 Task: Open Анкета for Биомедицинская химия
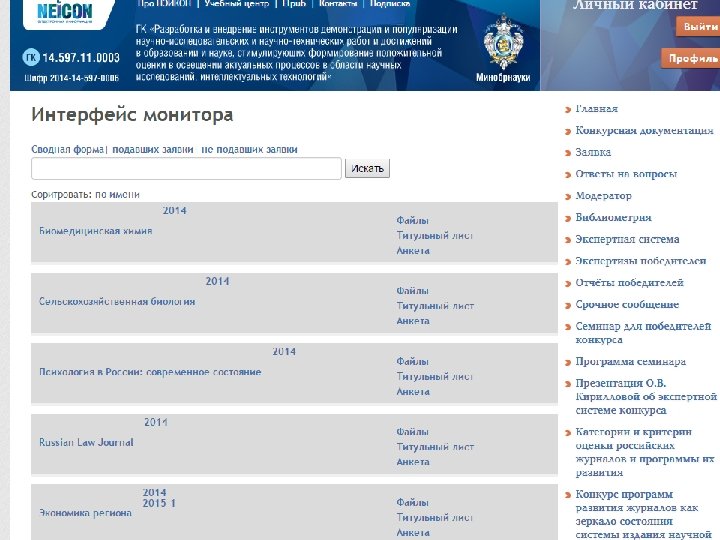coord(413,251)
